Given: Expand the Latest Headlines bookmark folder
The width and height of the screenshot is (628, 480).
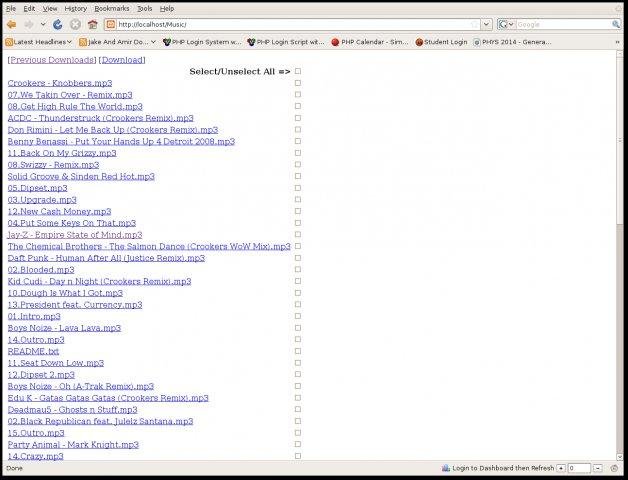Looking at the screenshot, I should 69,42.
